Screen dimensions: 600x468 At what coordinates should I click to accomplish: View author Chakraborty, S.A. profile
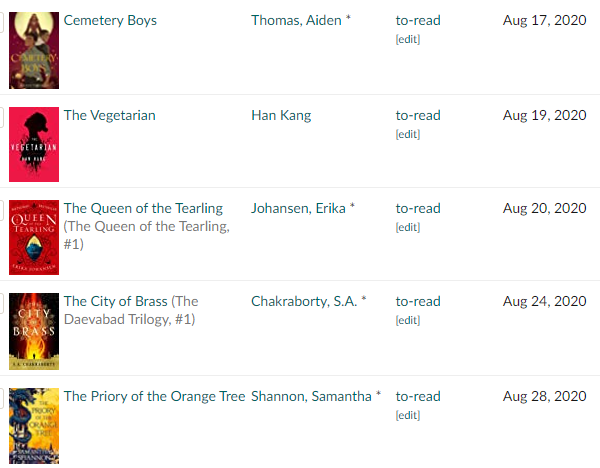coord(305,301)
